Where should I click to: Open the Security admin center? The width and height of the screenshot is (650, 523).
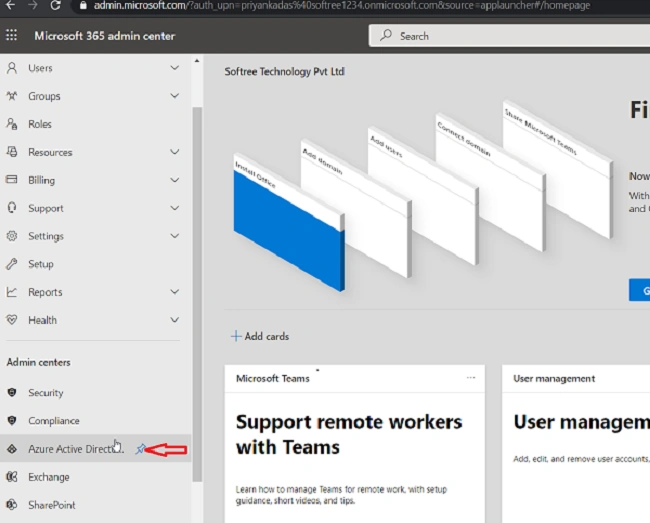(95, 392)
